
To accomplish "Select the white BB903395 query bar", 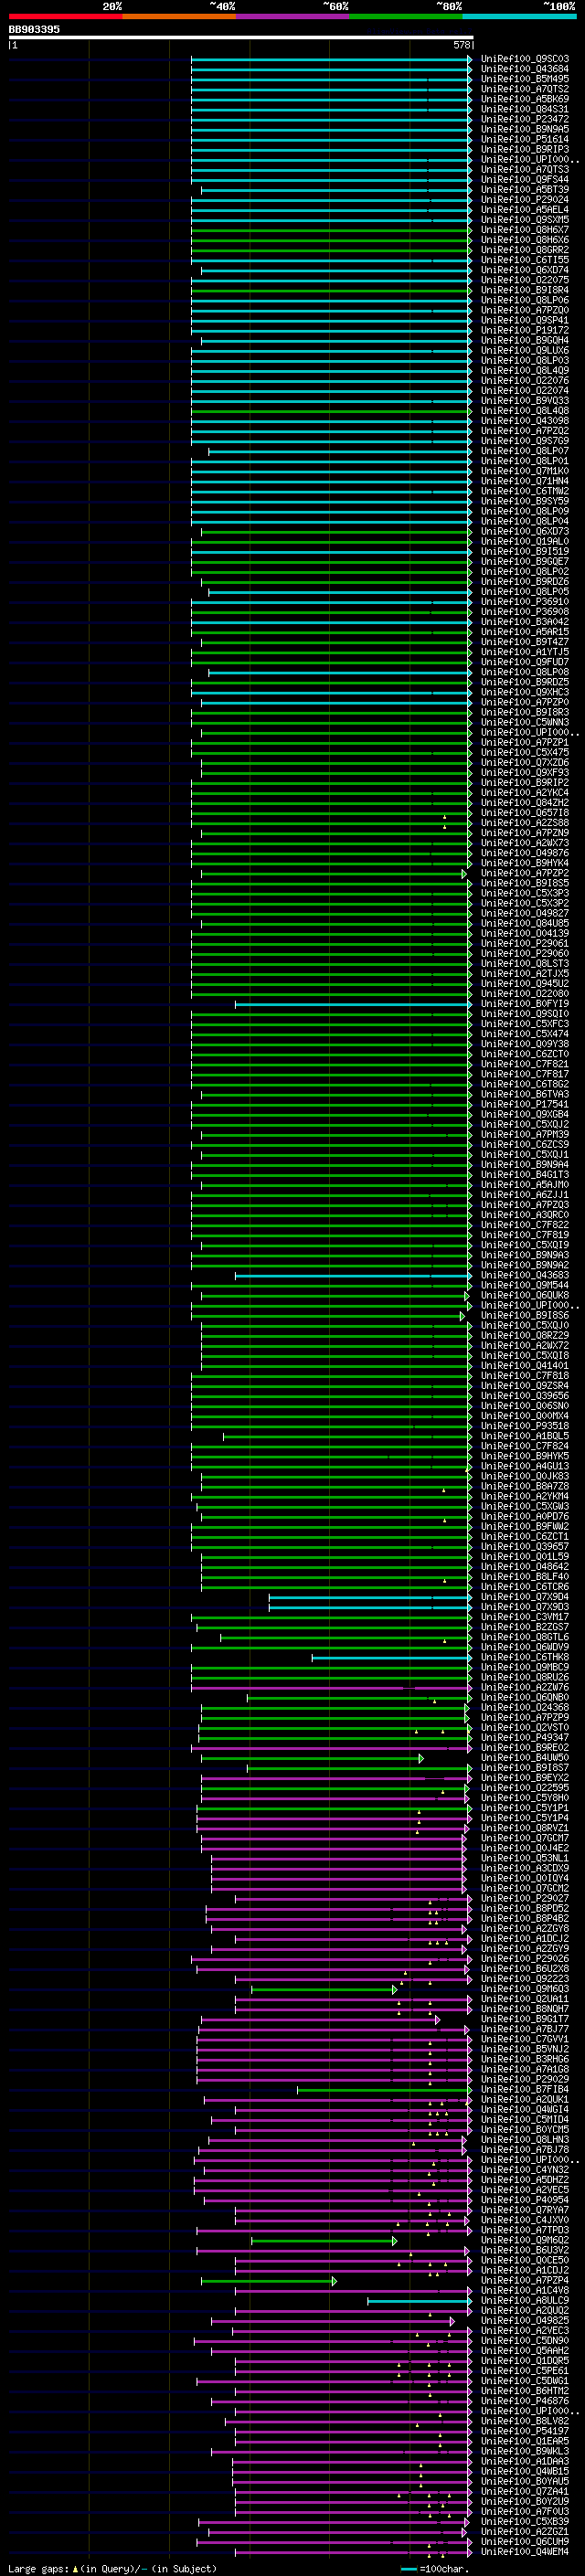I will click(x=241, y=38).
